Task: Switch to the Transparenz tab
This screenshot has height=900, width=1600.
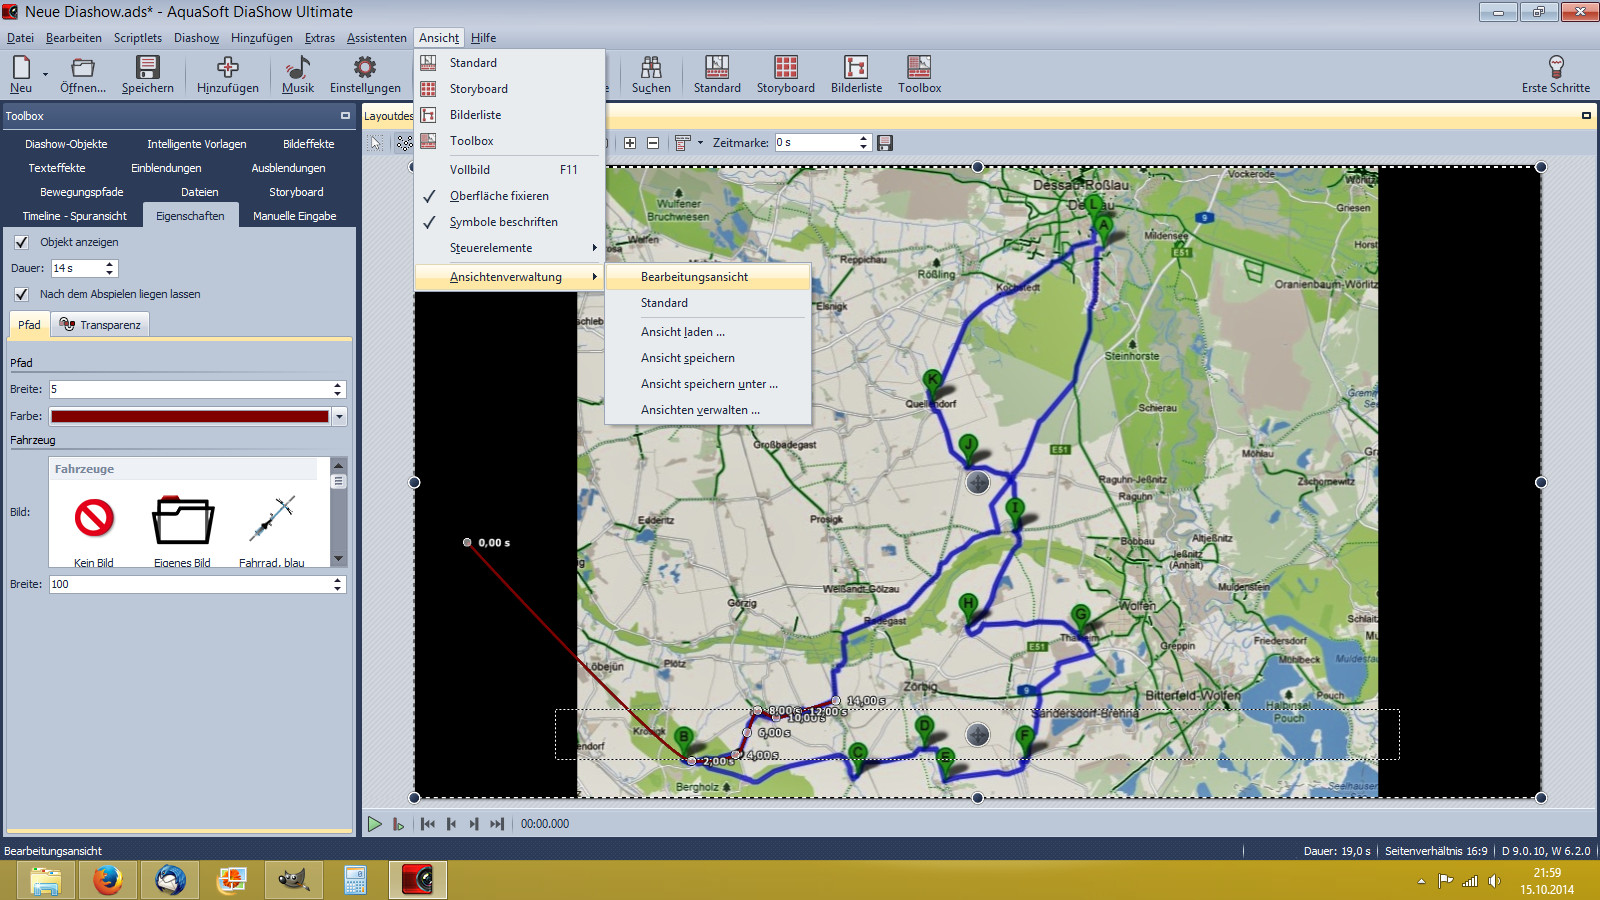Action: 100,325
